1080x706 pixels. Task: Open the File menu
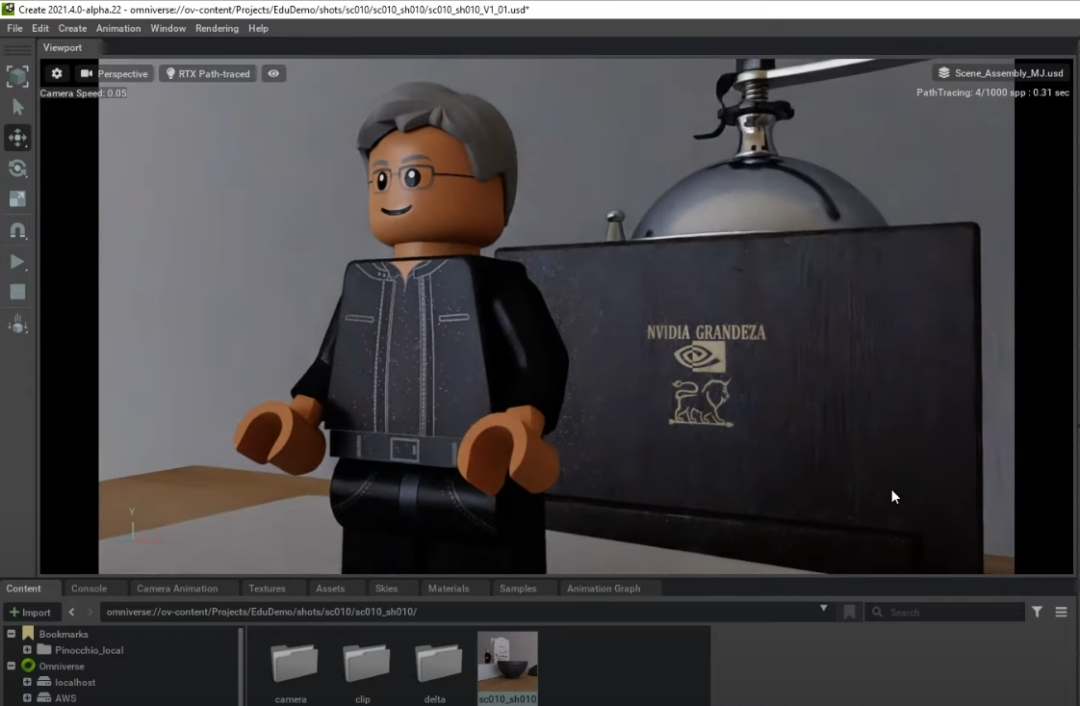(x=14, y=28)
